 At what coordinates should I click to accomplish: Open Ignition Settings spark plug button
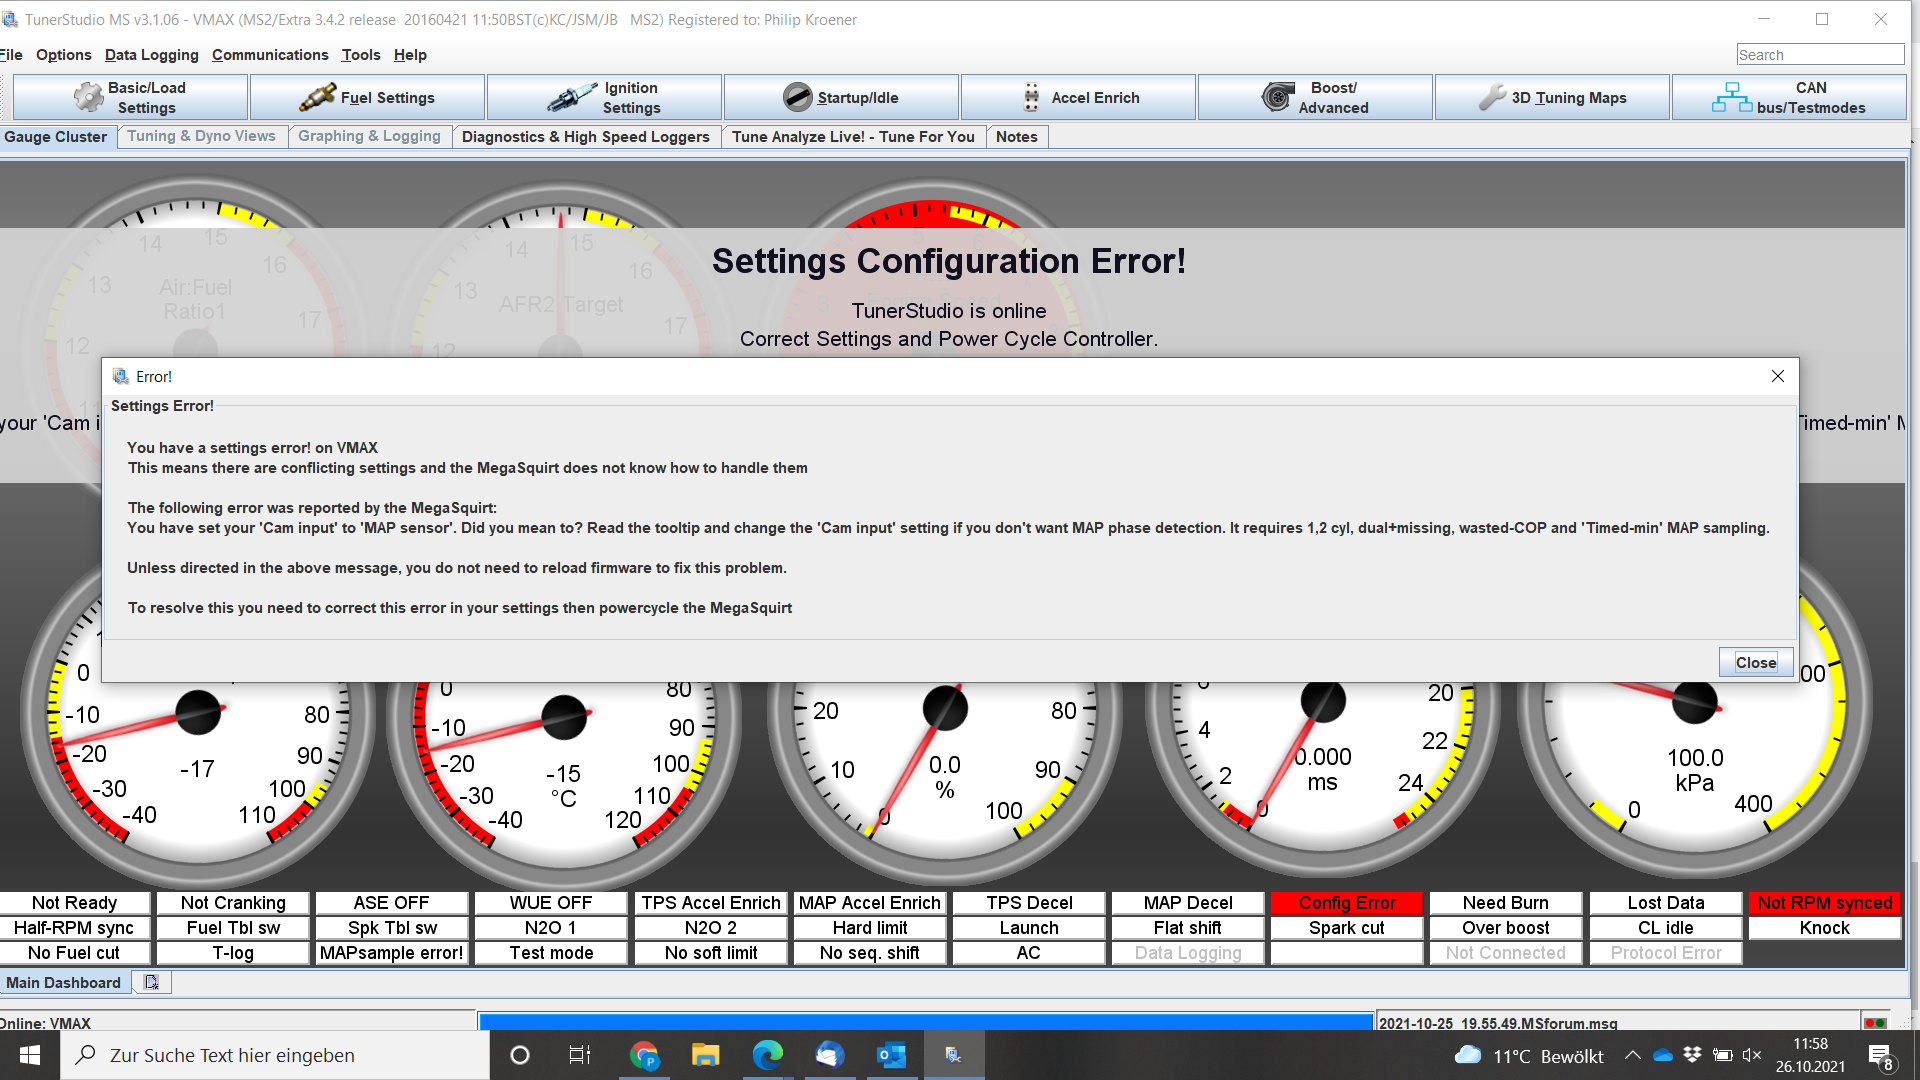(x=604, y=98)
